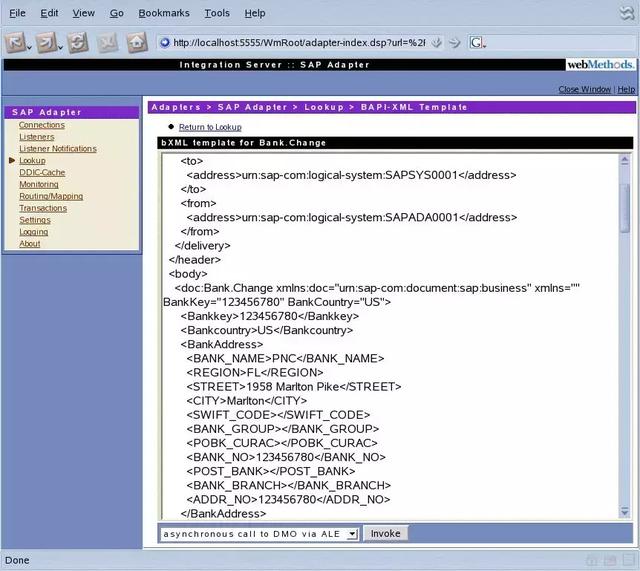Click the address line with SAPSYS0001
Image resolution: width=640 pixels, height=571 pixels.
pos(351,175)
